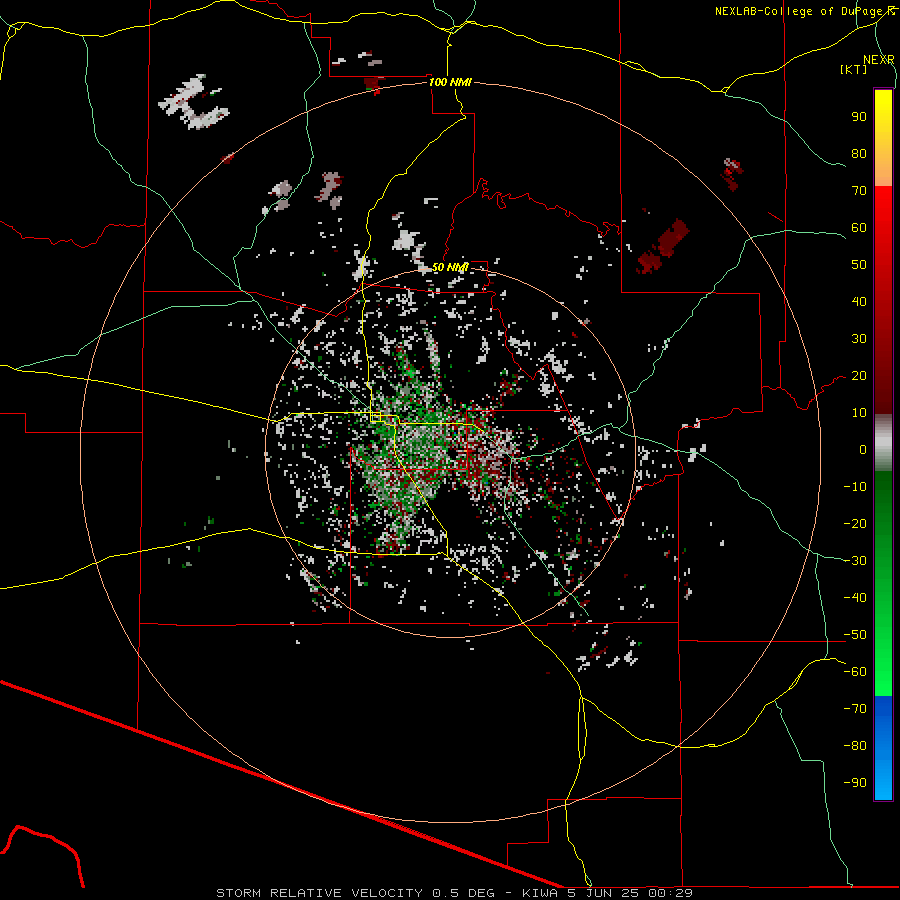Select the -20 knot scale label
The image size is (900, 900).
(x=855, y=523)
